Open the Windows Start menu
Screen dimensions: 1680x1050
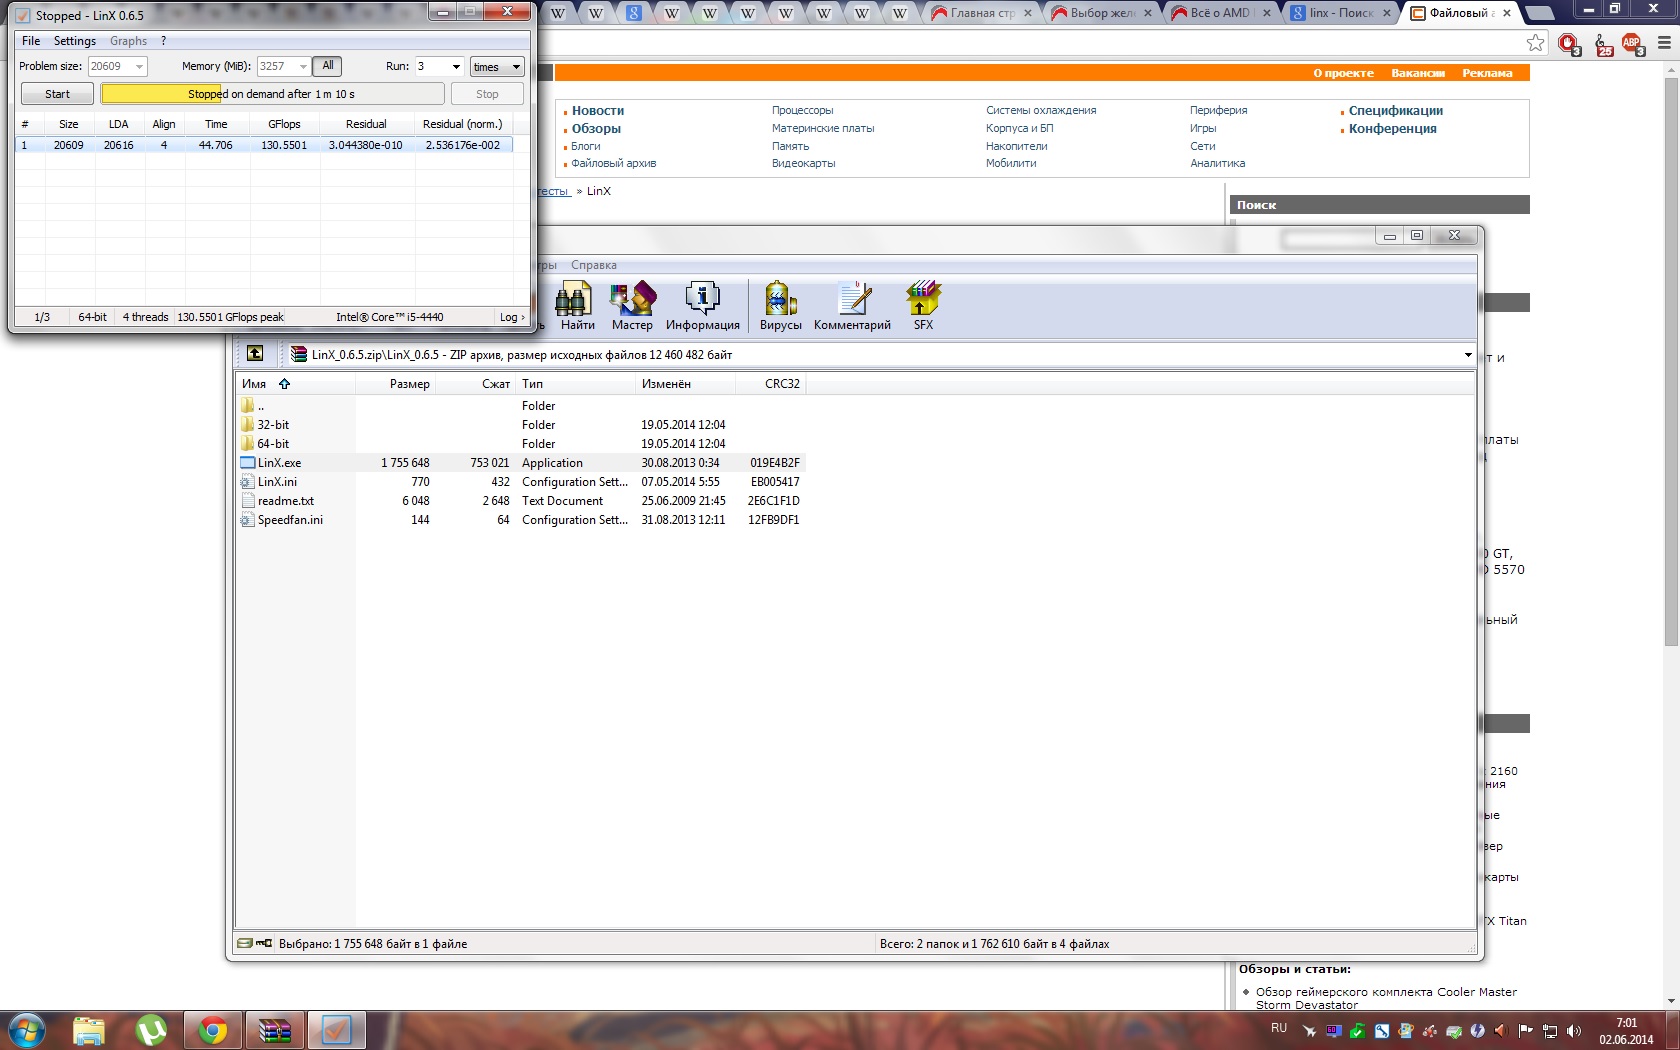[27, 1029]
